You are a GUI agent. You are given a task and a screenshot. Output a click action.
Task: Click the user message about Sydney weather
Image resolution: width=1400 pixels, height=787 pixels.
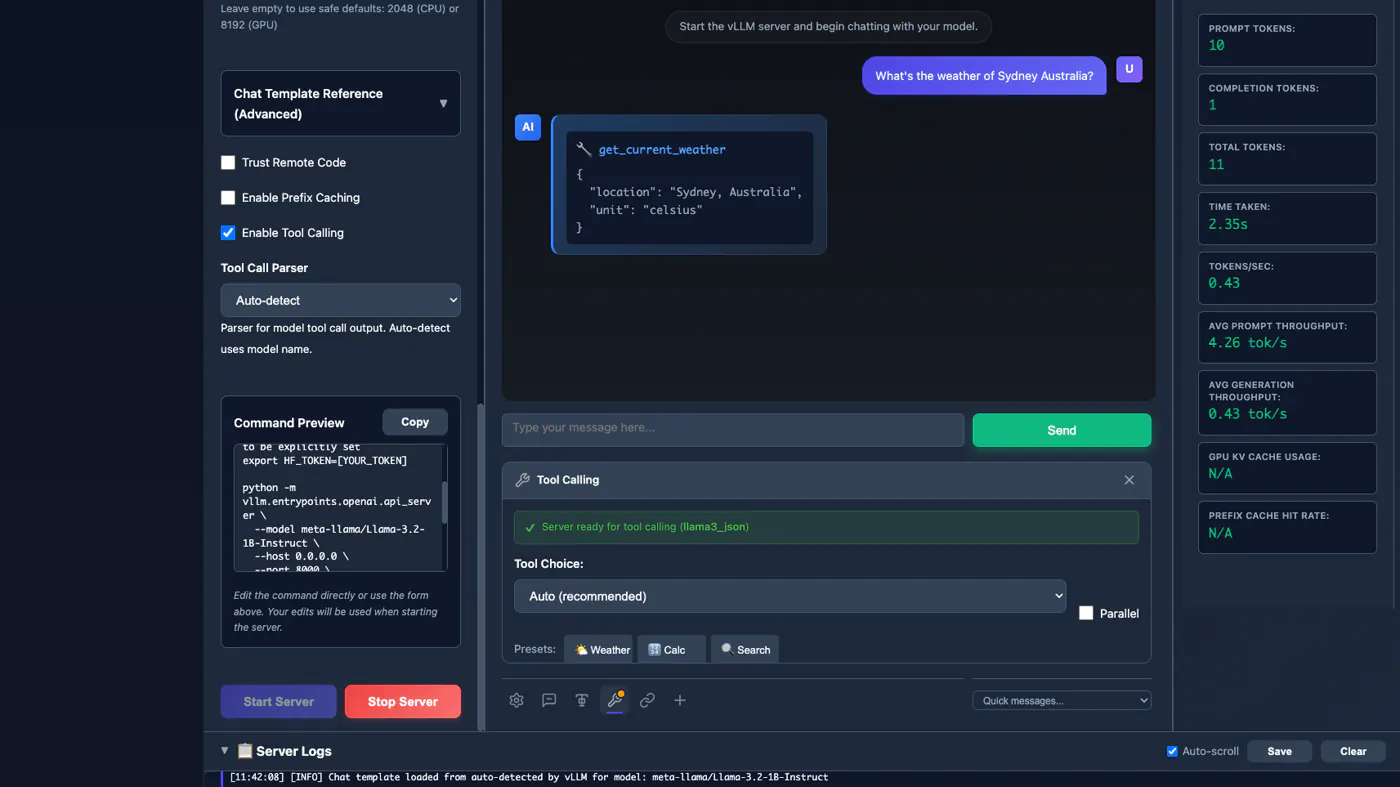pyautogui.click(x=984, y=76)
